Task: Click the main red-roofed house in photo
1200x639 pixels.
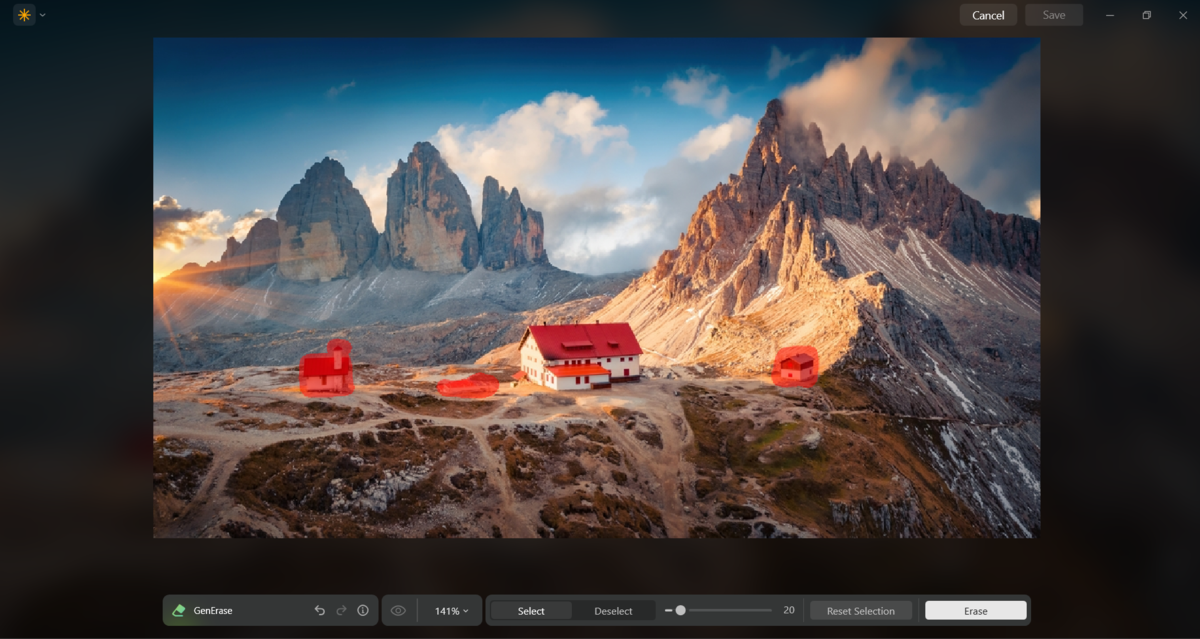Action: point(581,355)
